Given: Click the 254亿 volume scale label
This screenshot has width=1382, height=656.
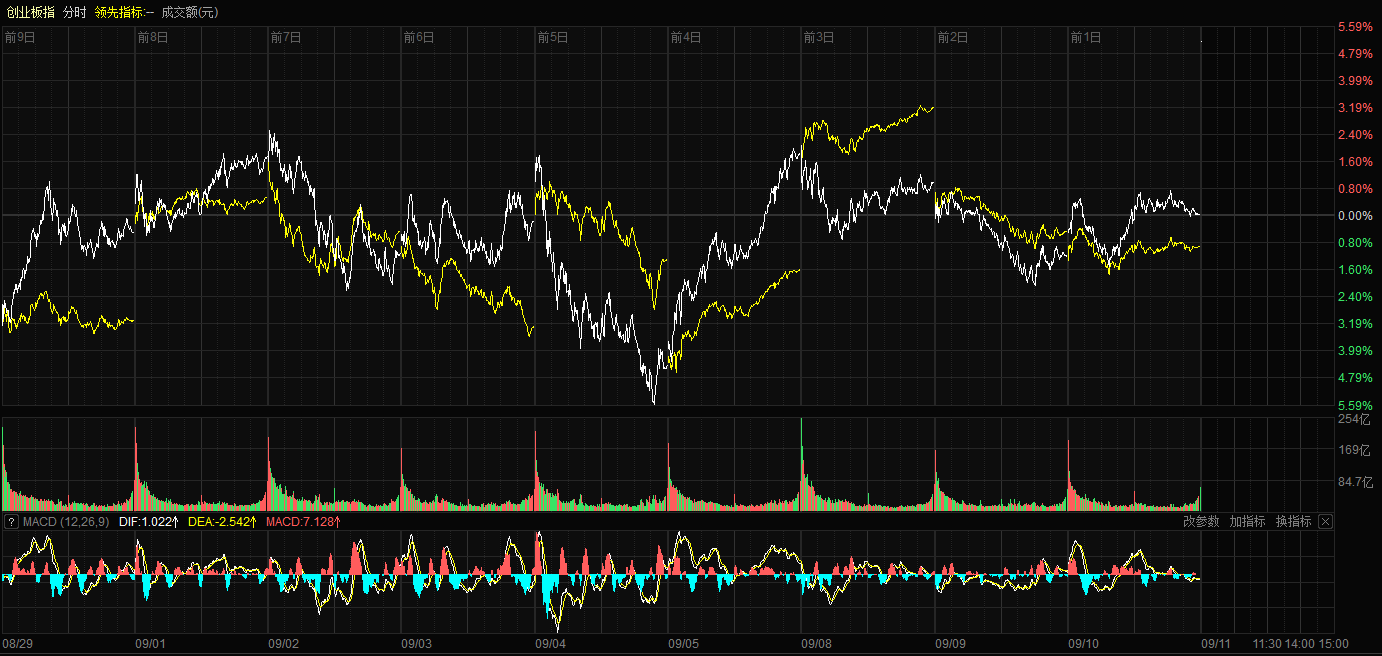Looking at the screenshot, I should click(1352, 420).
